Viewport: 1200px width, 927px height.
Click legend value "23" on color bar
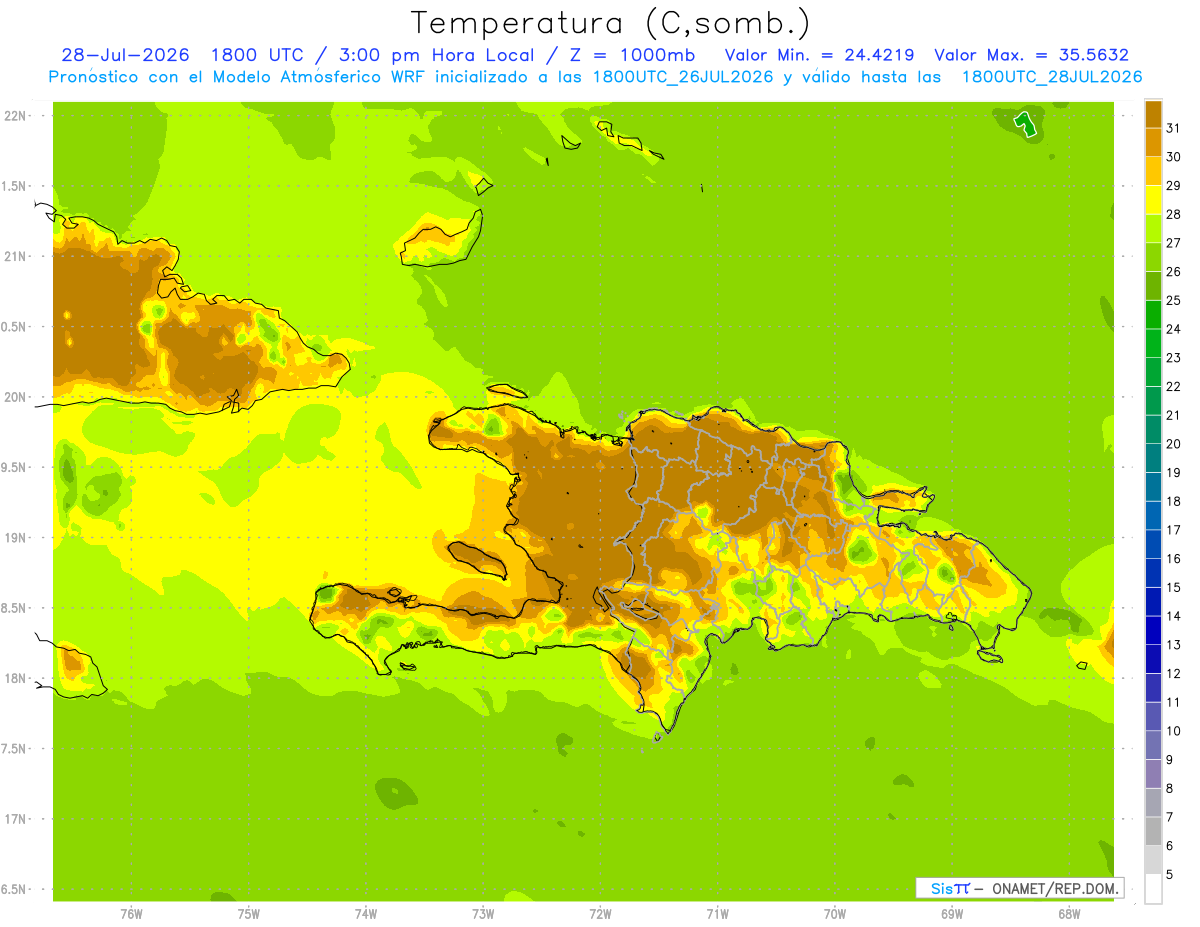(x=1174, y=358)
